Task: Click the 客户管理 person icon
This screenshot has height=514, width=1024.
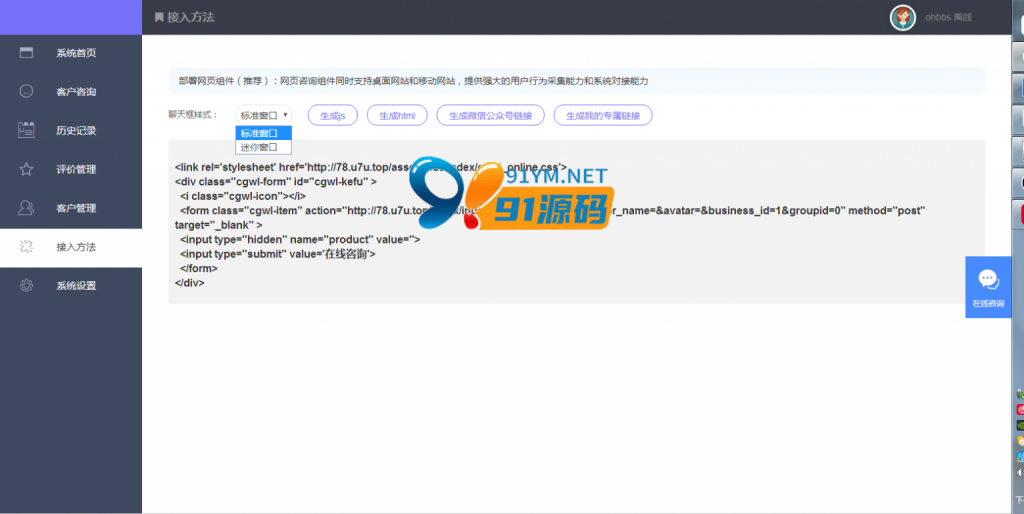Action: click(27, 208)
